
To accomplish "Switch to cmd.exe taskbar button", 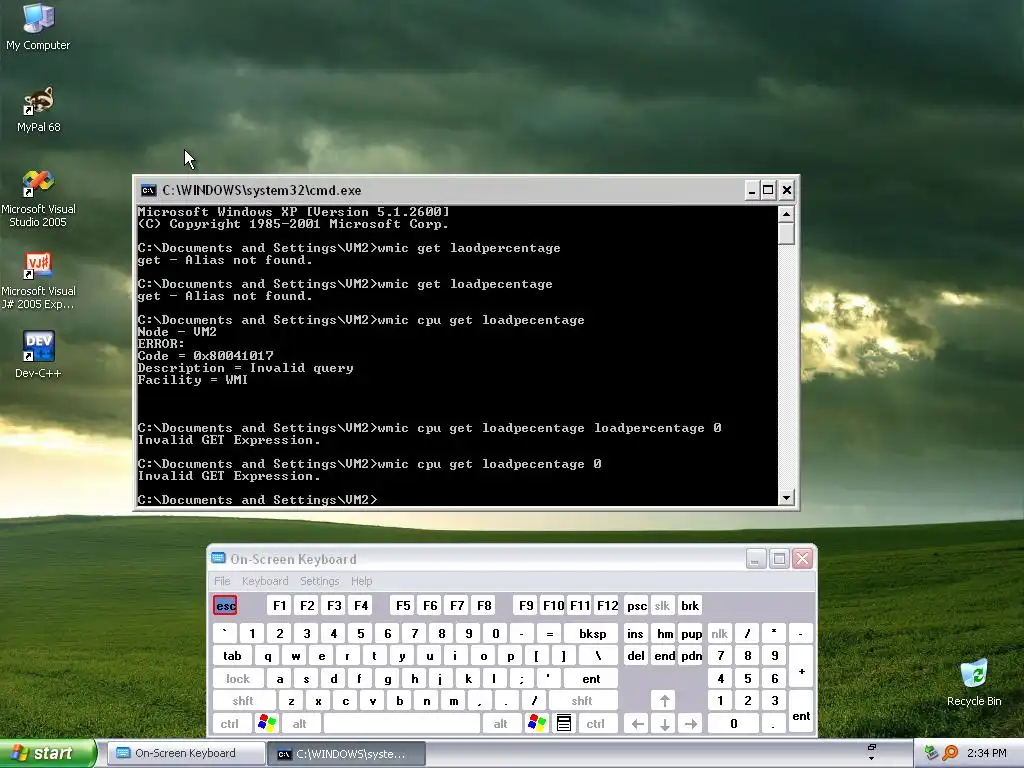I will (x=347, y=754).
